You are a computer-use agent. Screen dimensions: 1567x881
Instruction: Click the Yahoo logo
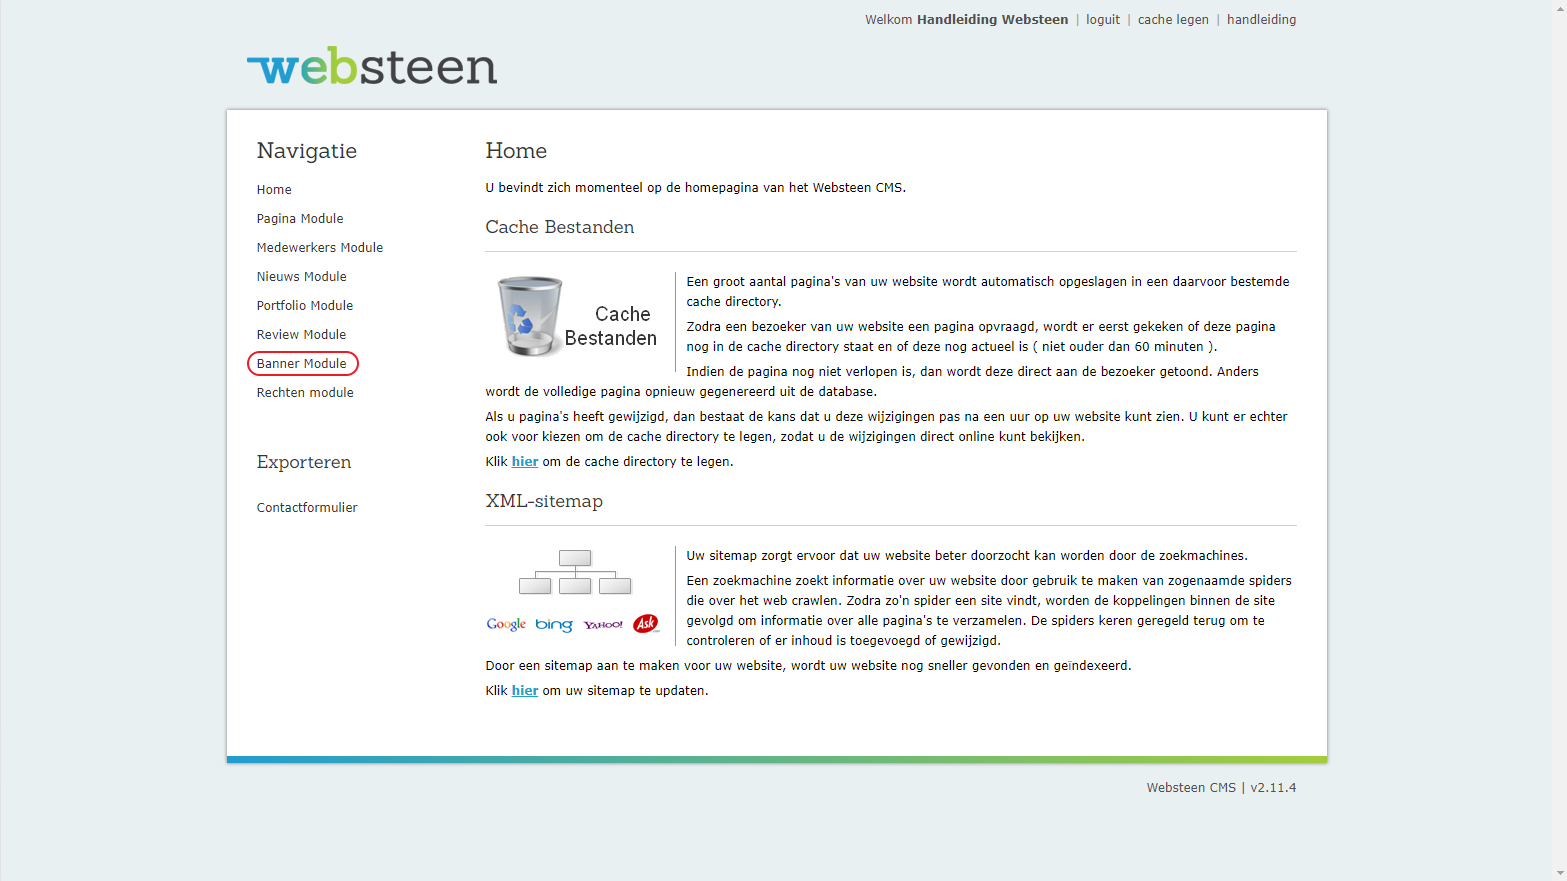[x=603, y=624]
